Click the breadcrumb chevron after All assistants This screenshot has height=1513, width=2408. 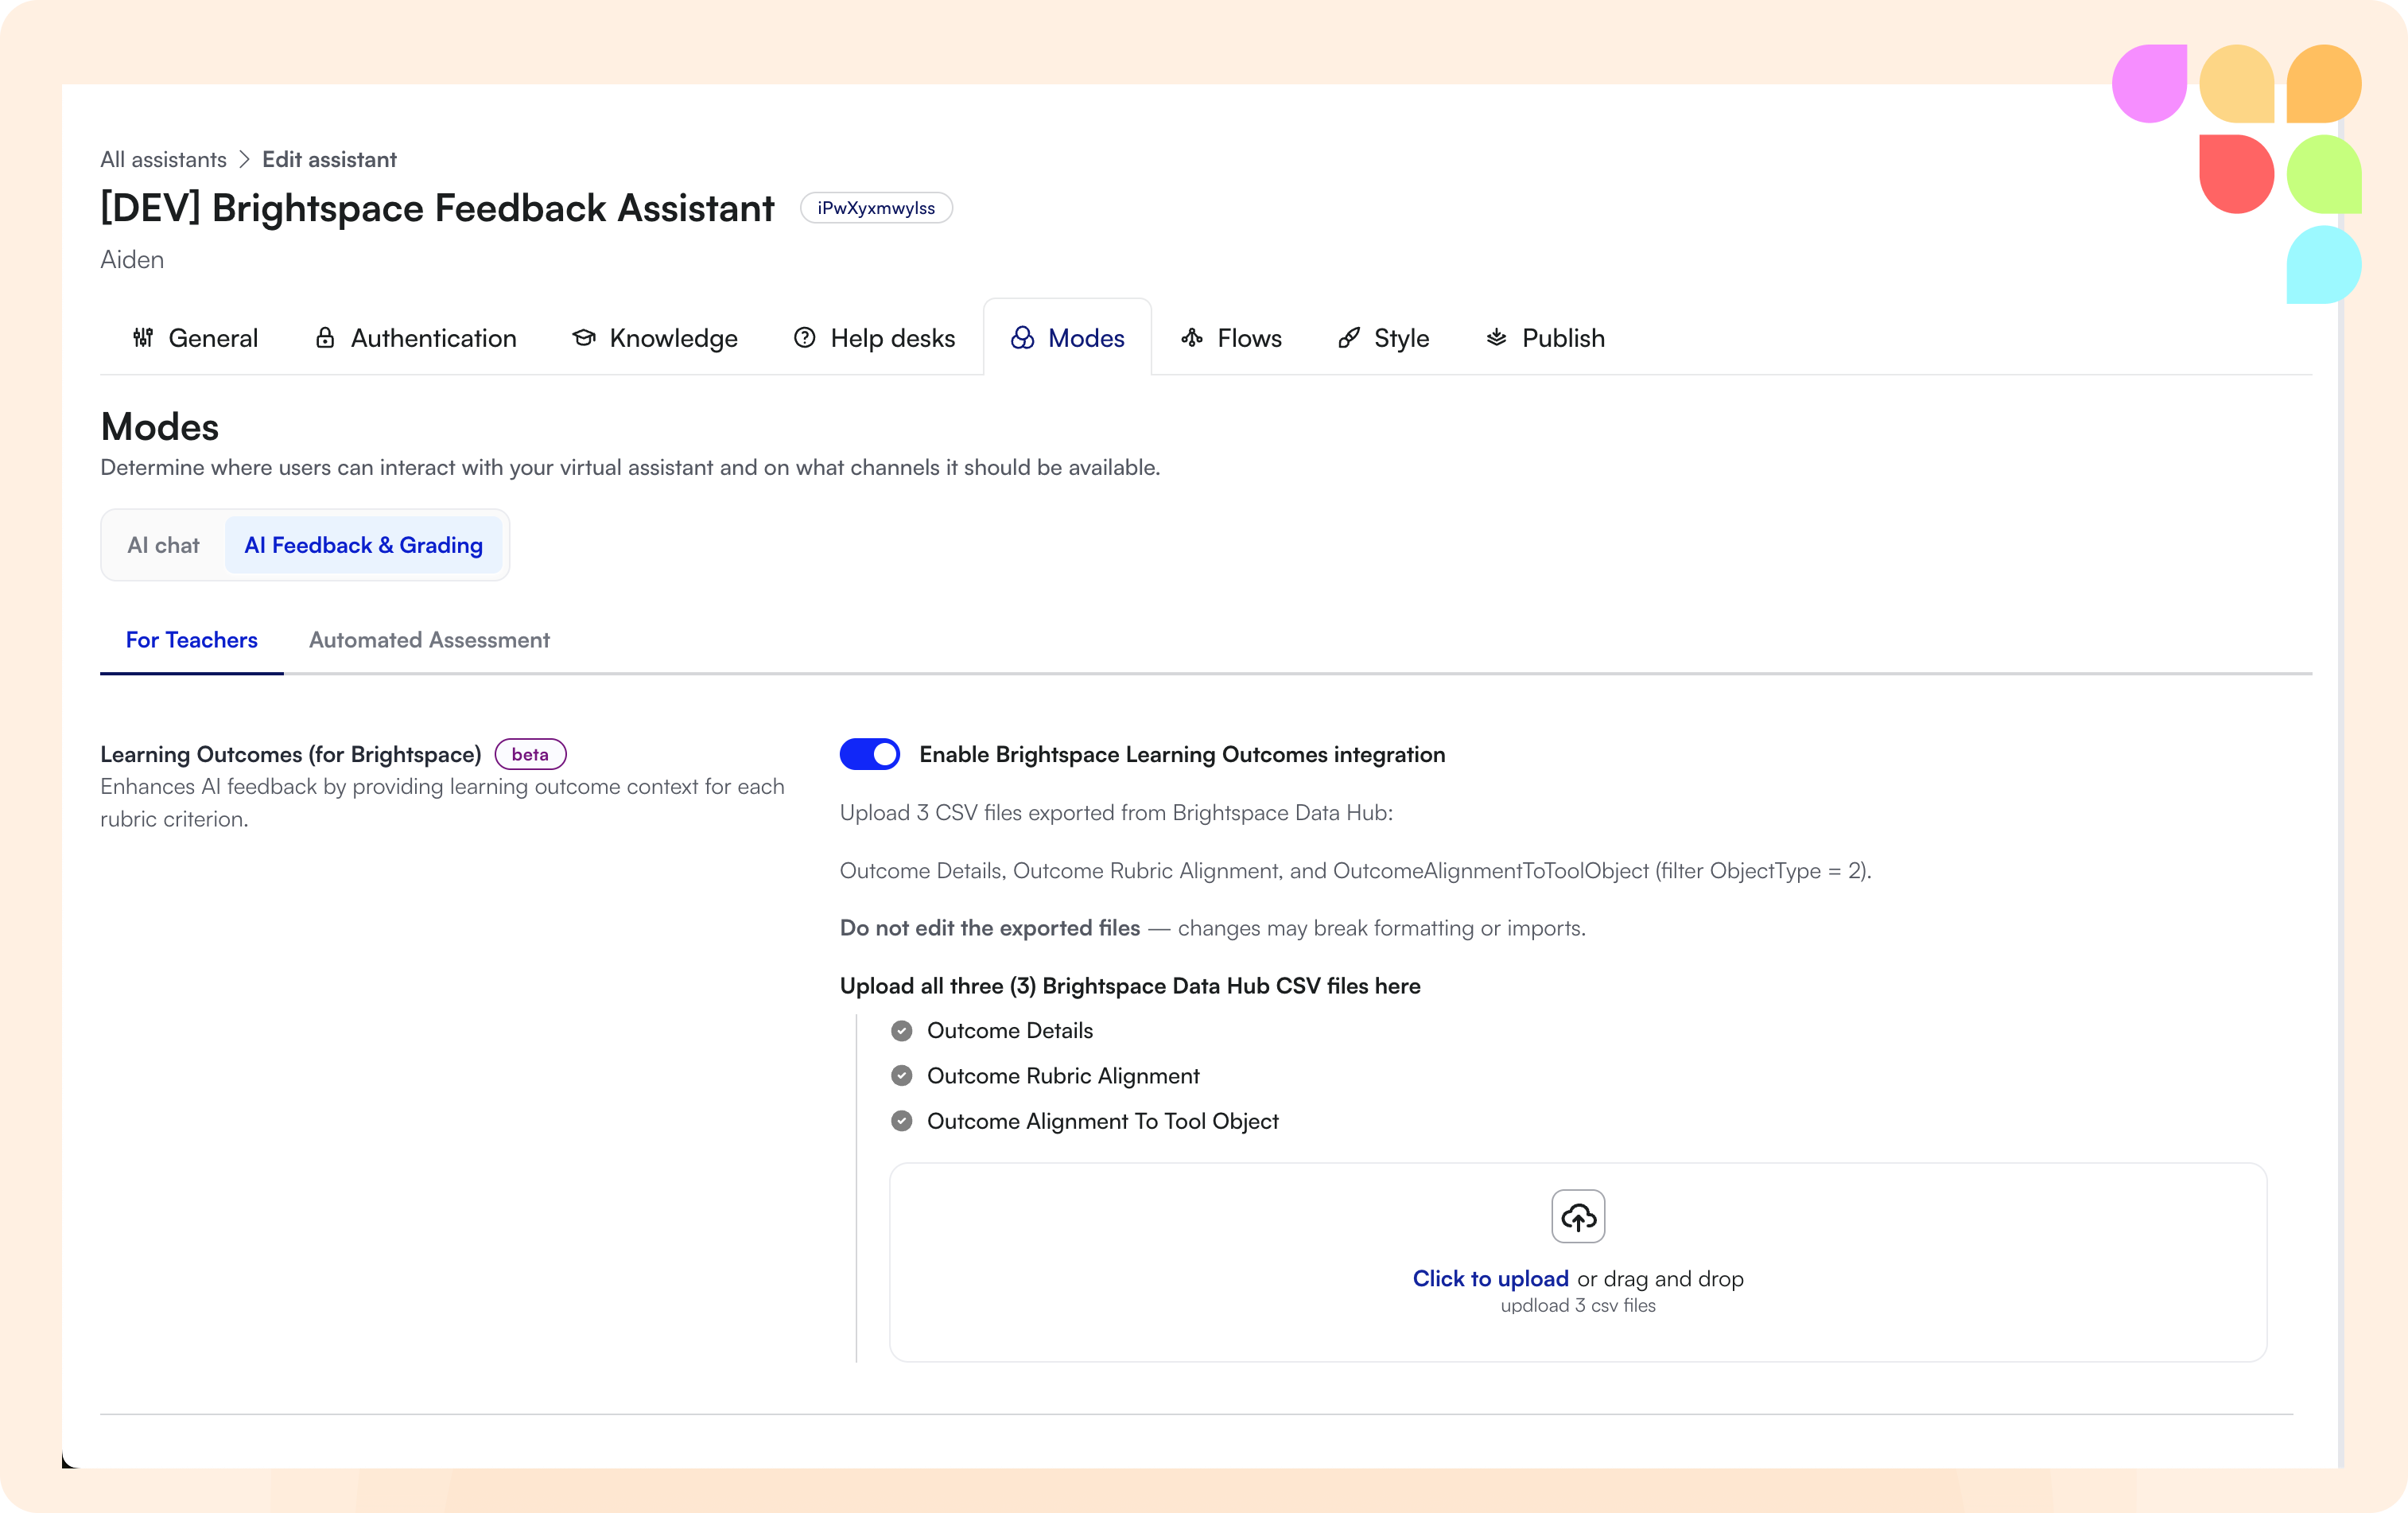point(244,160)
